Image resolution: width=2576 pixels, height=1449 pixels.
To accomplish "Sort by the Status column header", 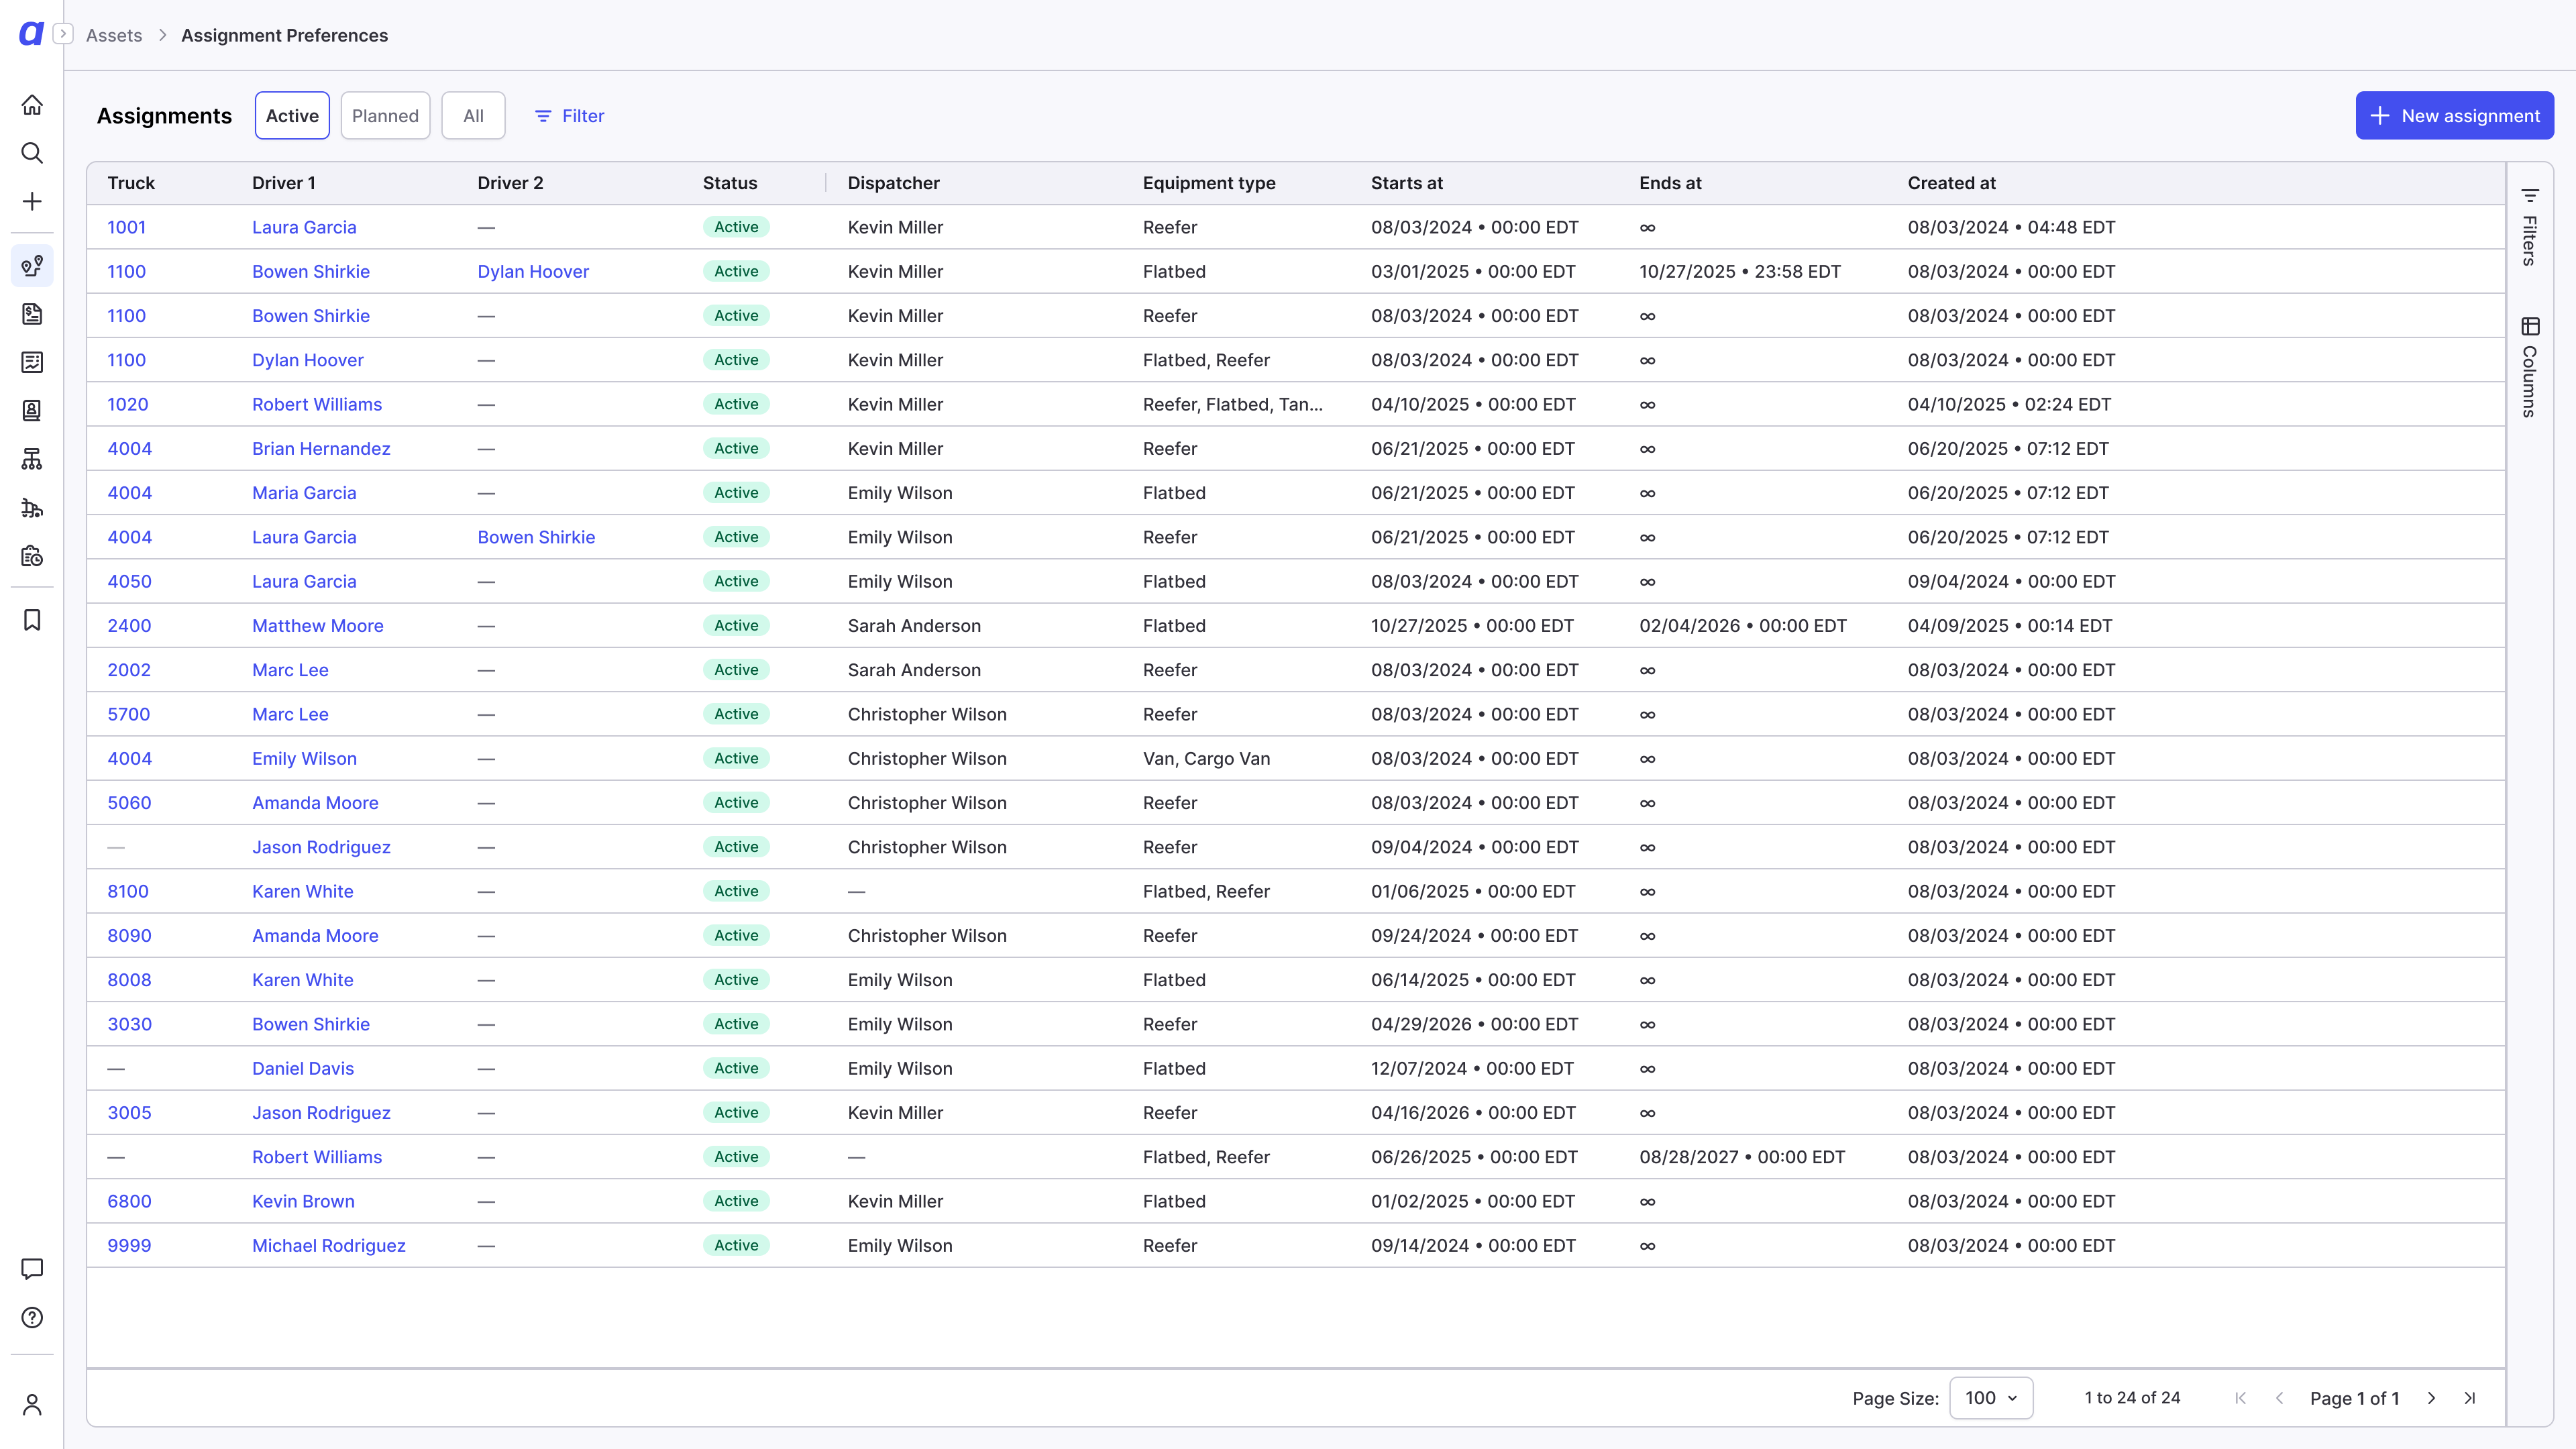I will tap(730, 183).
